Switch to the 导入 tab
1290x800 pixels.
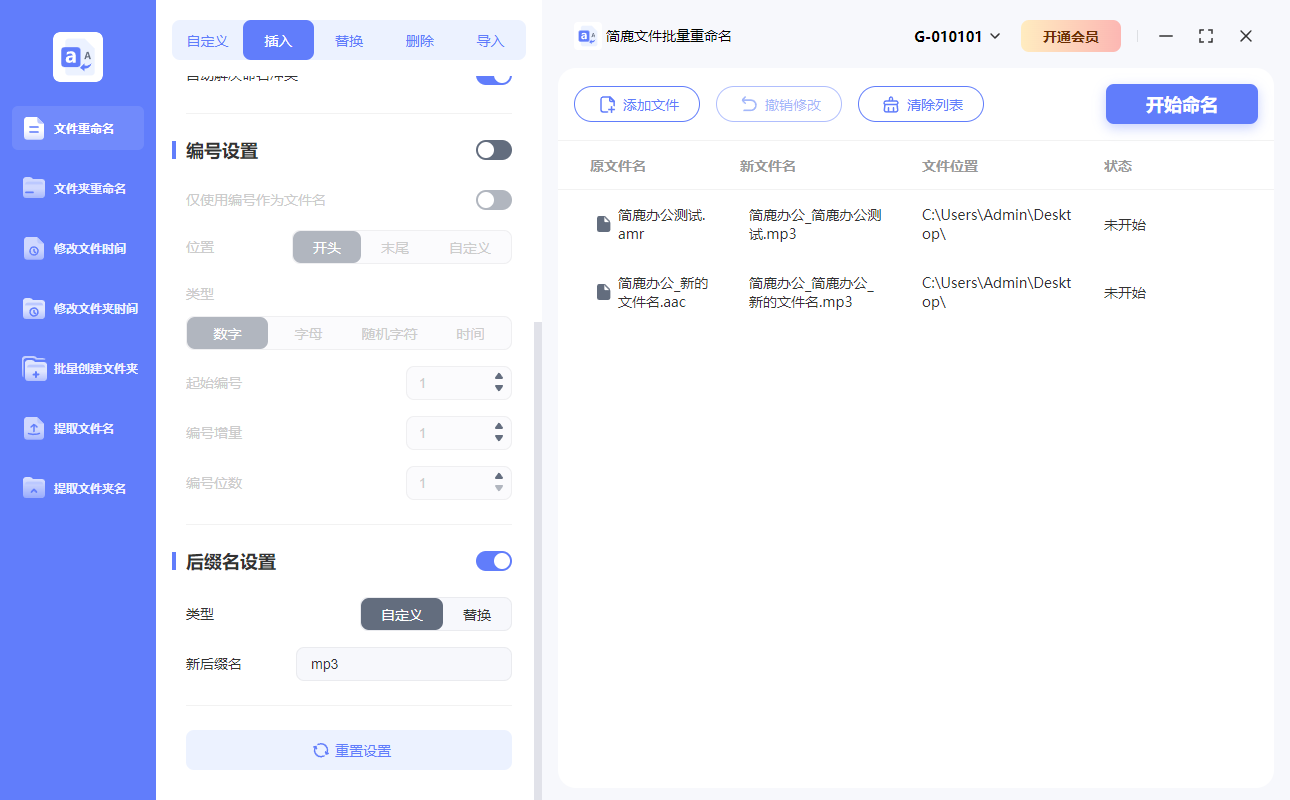(x=490, y=41)
